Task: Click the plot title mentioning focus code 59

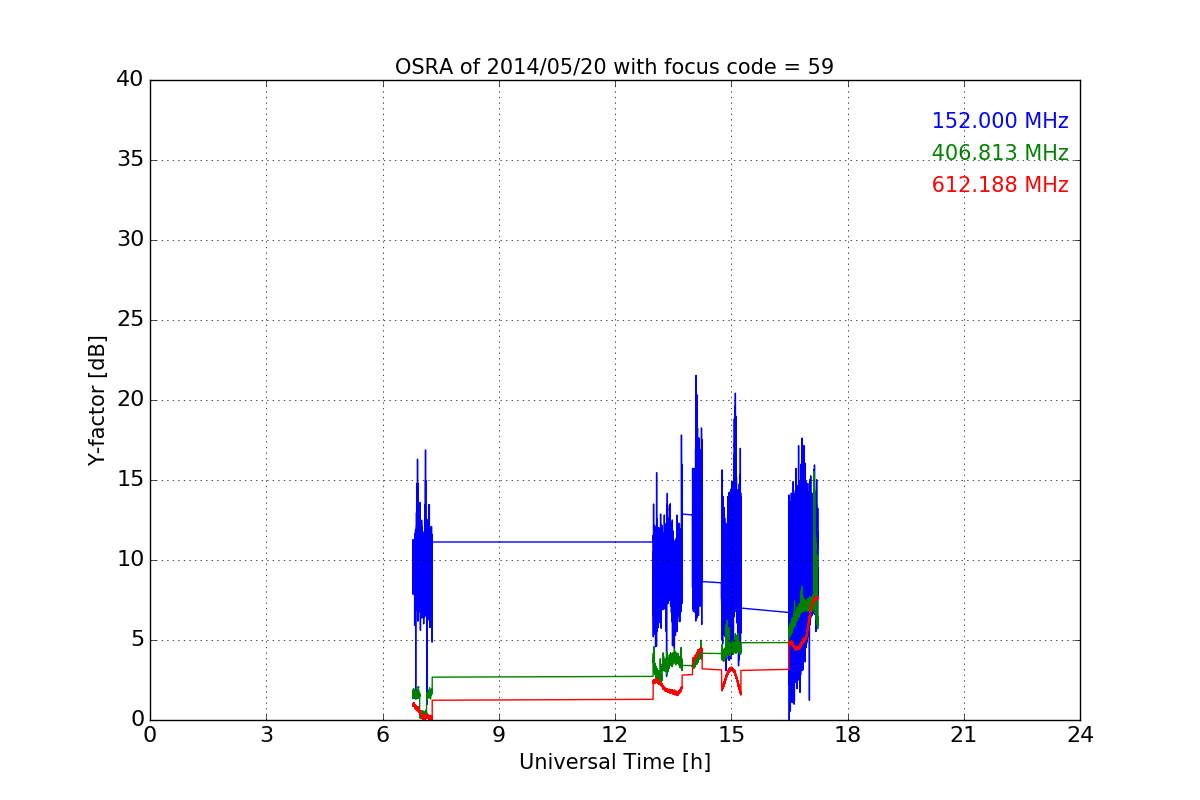Action: [x=614, y=67]
